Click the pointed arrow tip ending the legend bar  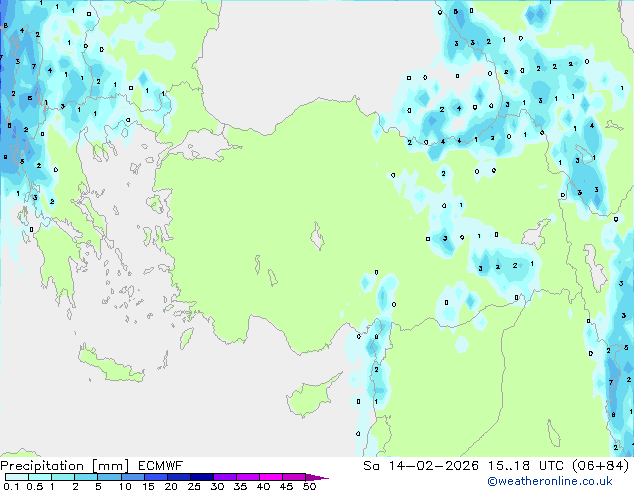(323, 478)
